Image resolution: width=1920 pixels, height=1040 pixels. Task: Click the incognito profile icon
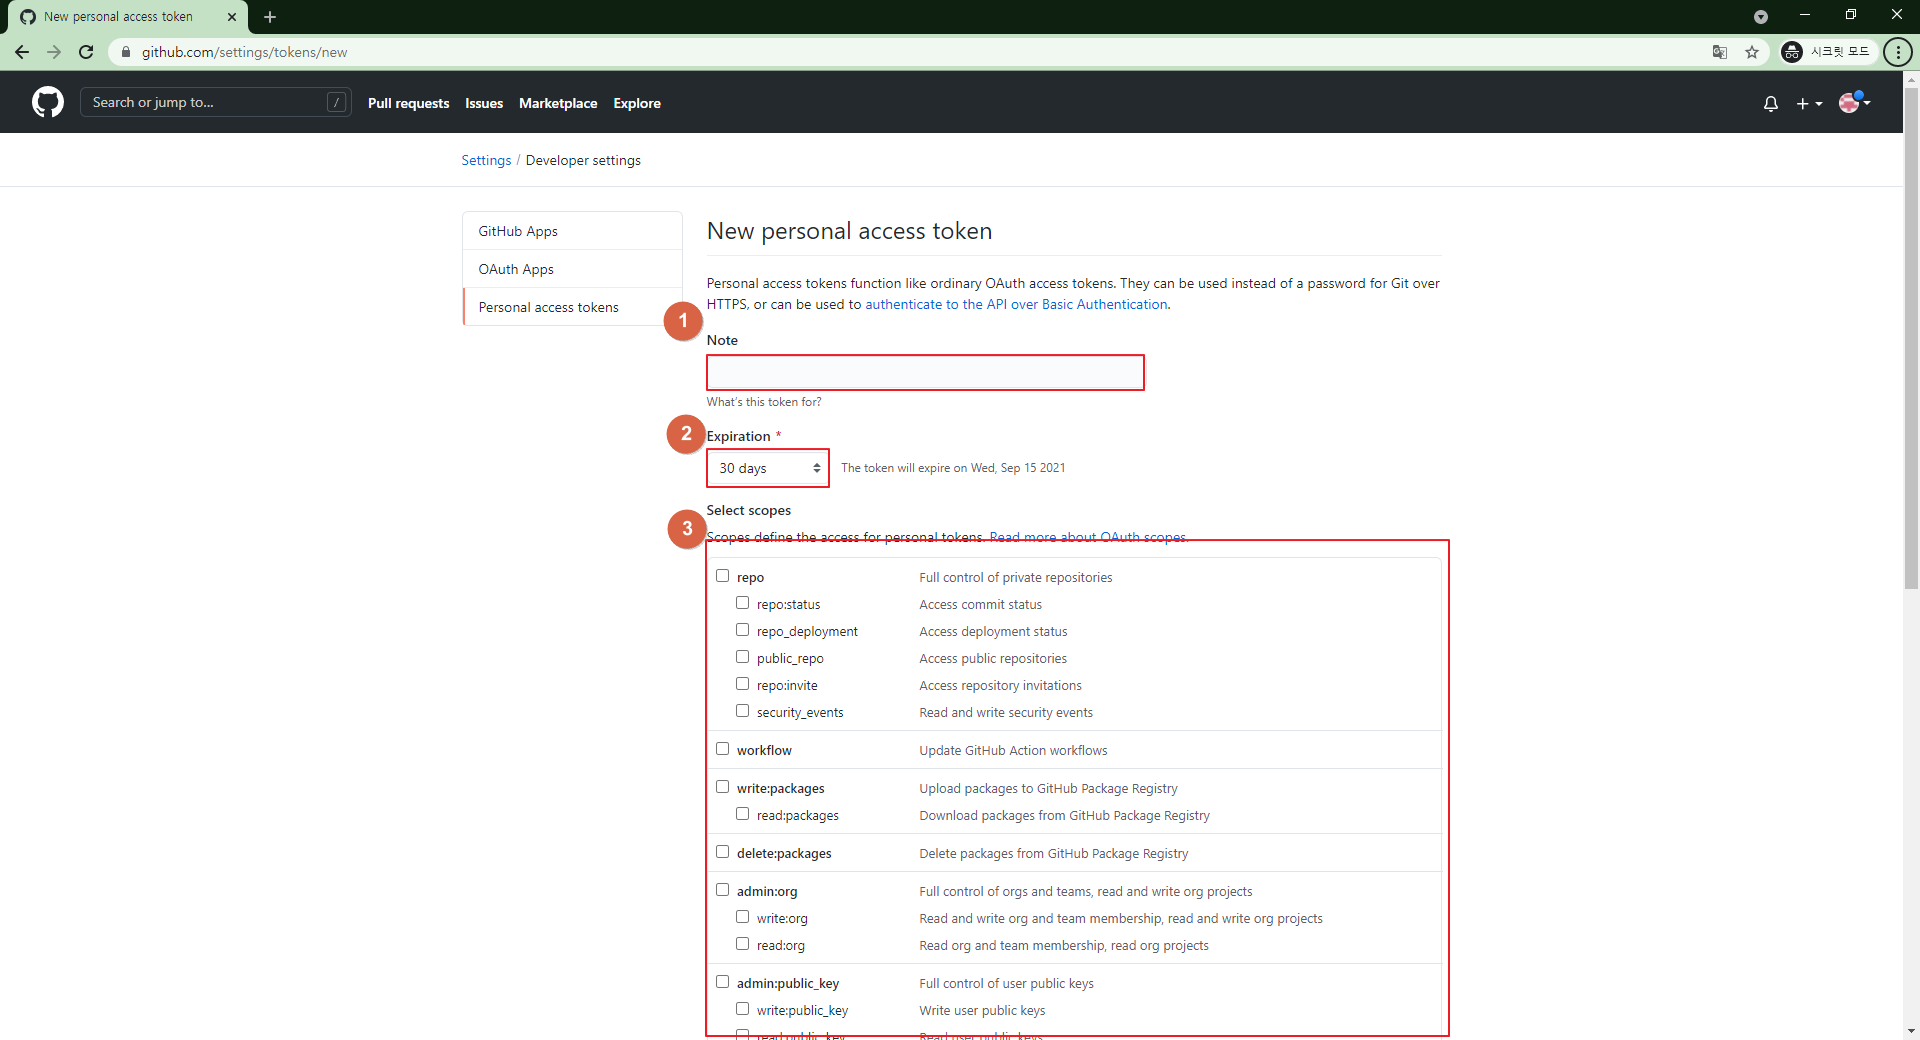click(1792, 52)
